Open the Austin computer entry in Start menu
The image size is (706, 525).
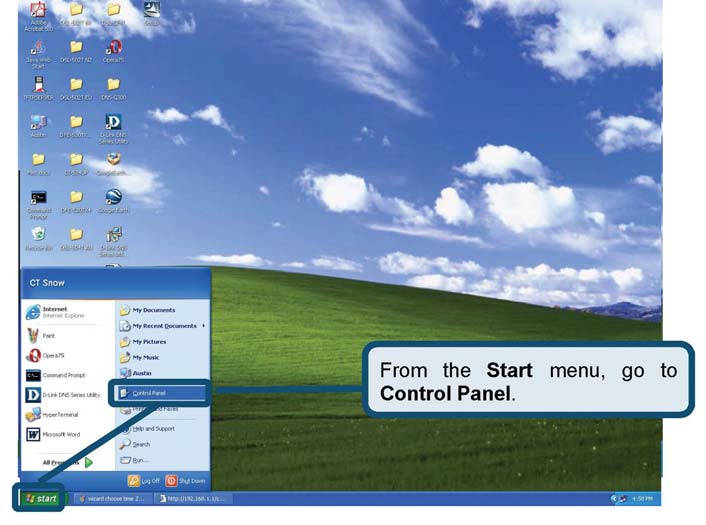(x=136, y=373)
